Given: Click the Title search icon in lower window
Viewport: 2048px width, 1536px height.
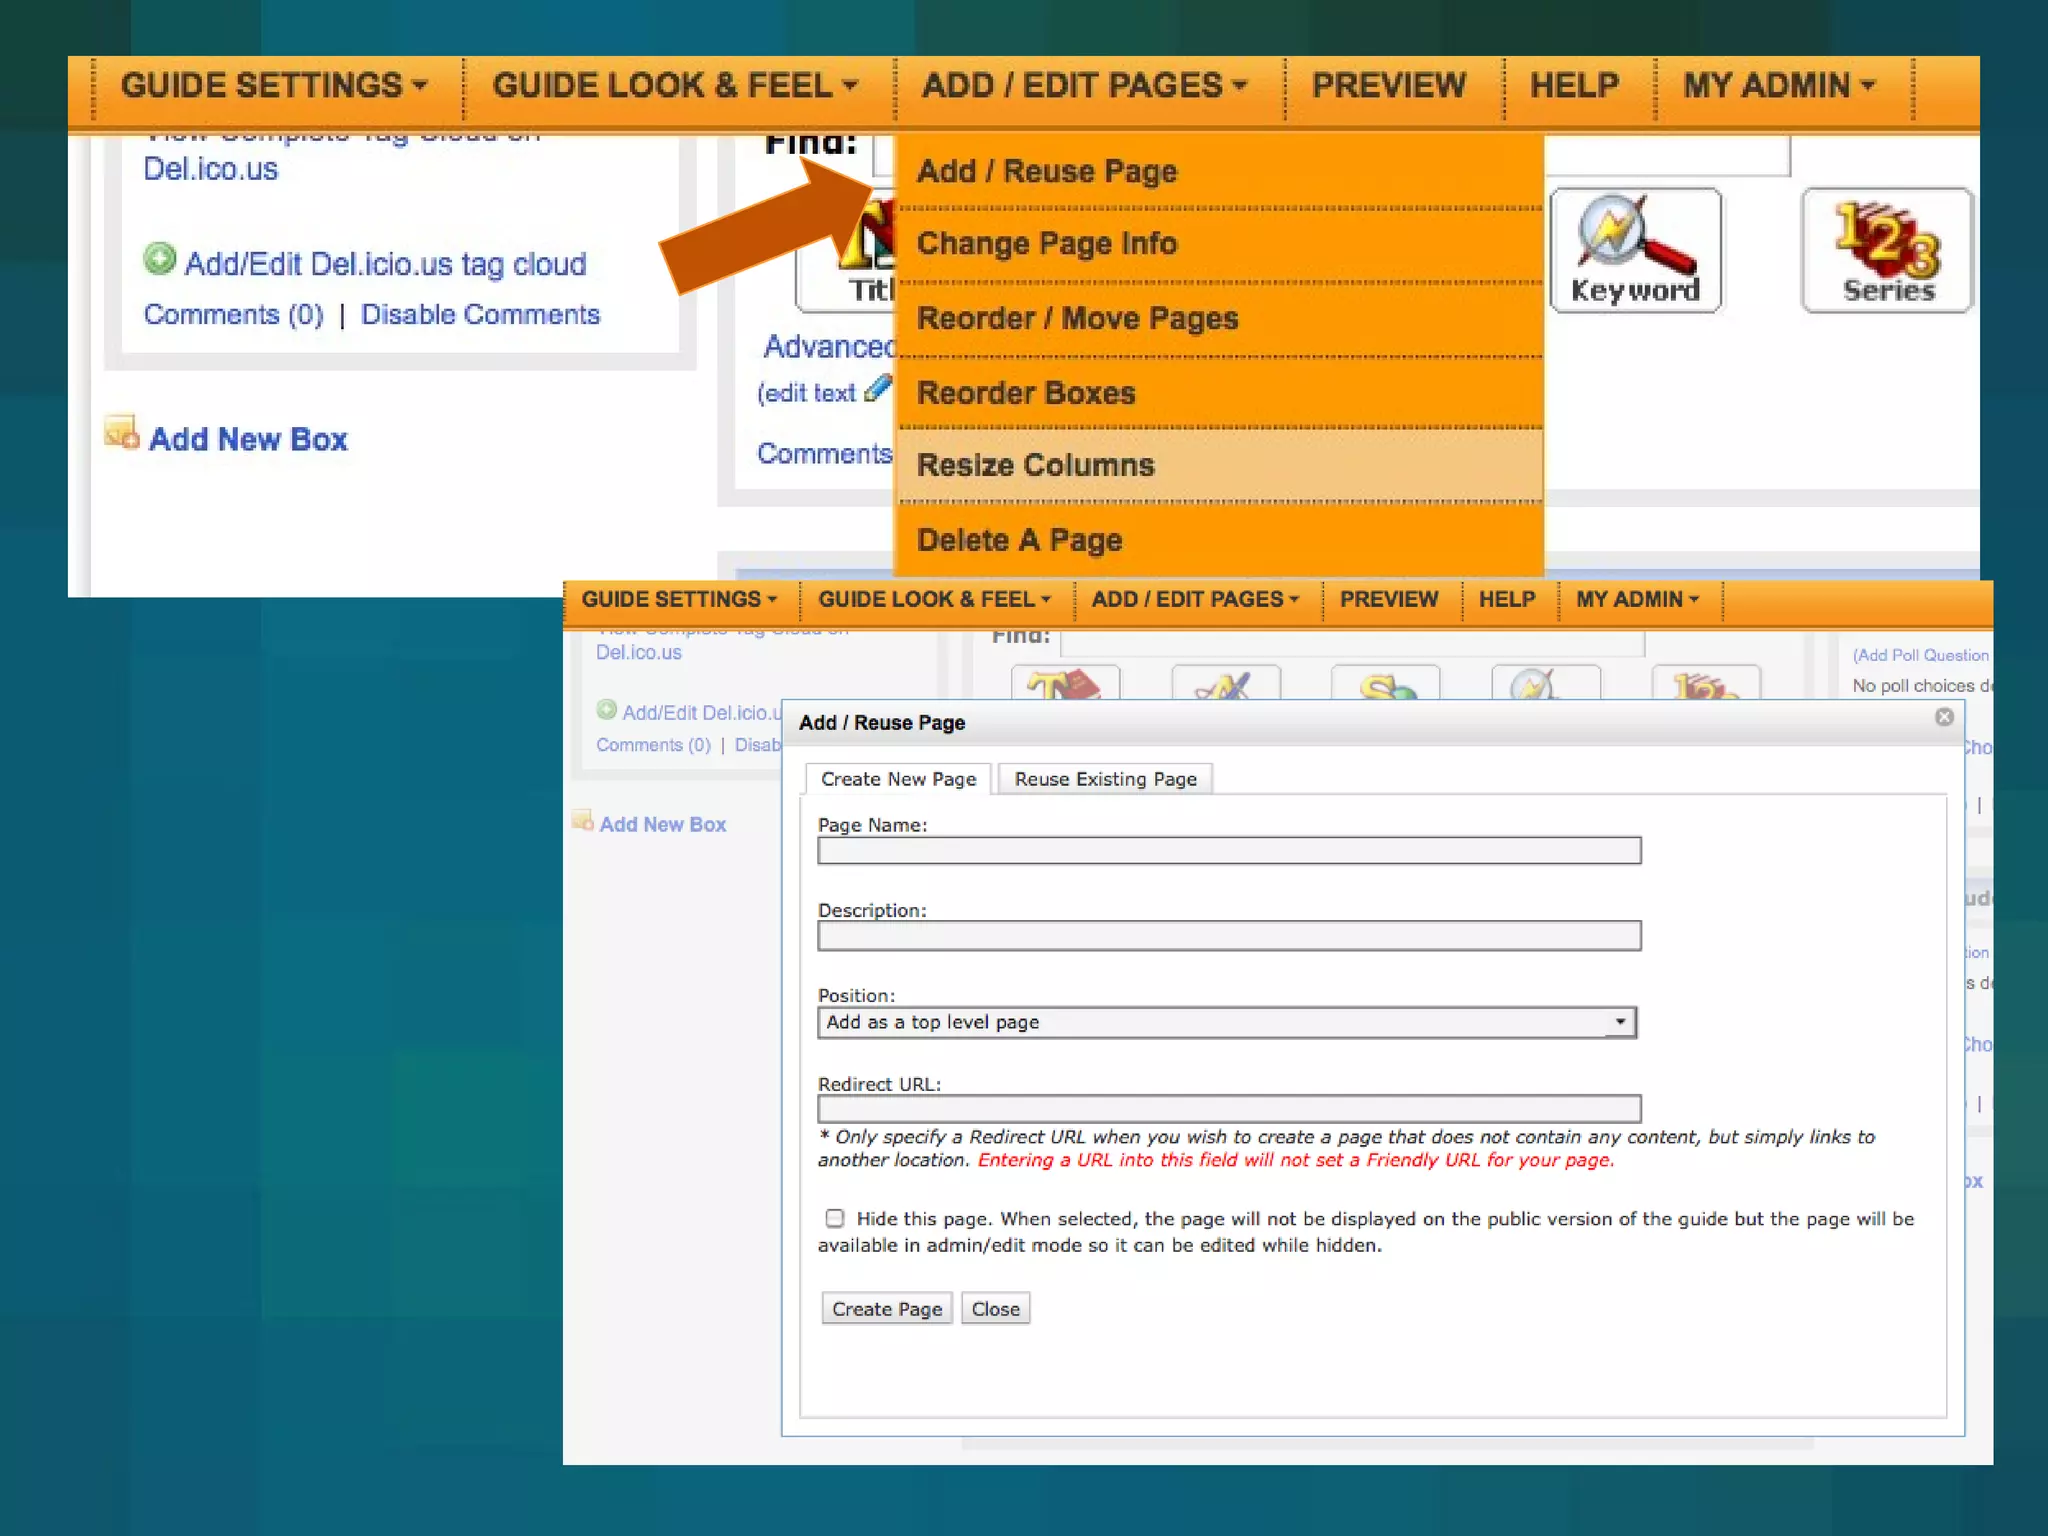Looking at the screenshot, I should point(1065,683).
